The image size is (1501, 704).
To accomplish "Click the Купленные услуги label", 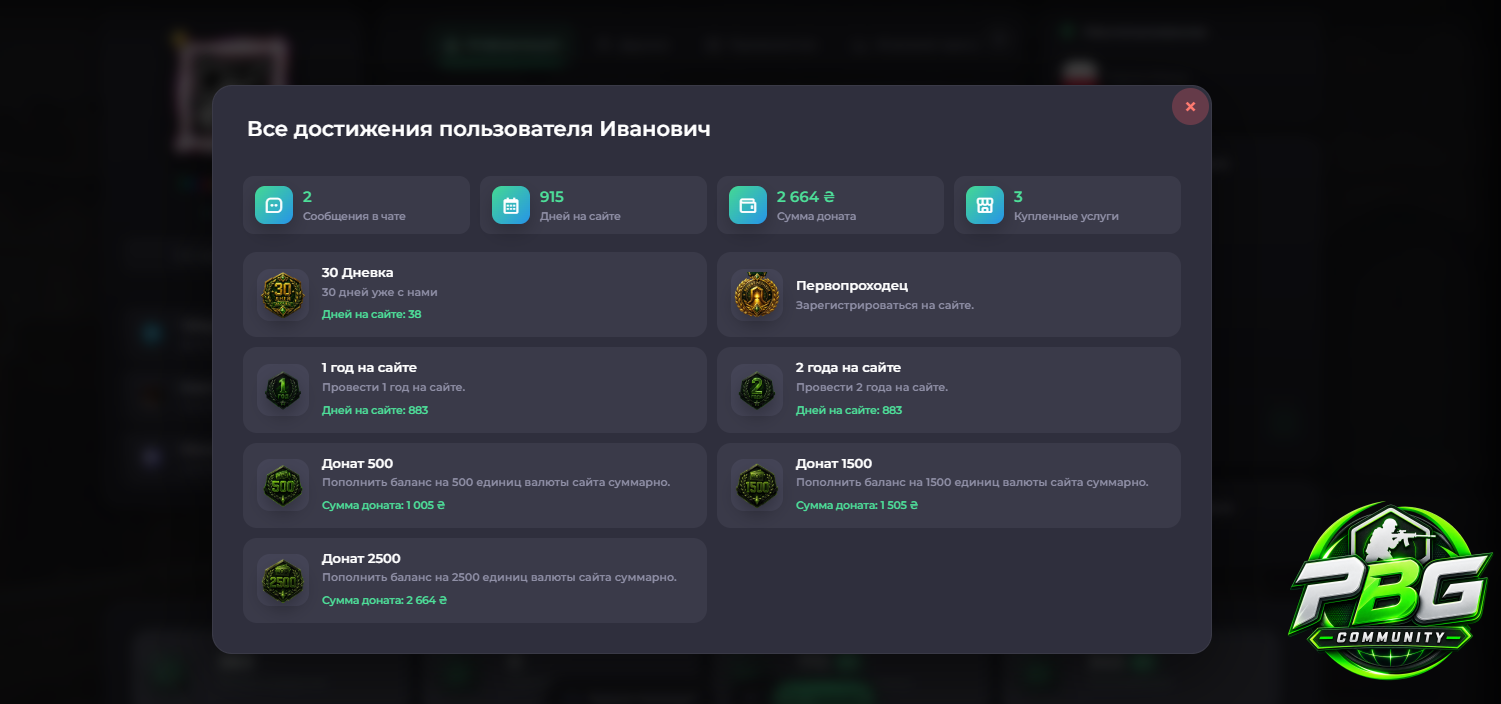I will (1066, 216).
